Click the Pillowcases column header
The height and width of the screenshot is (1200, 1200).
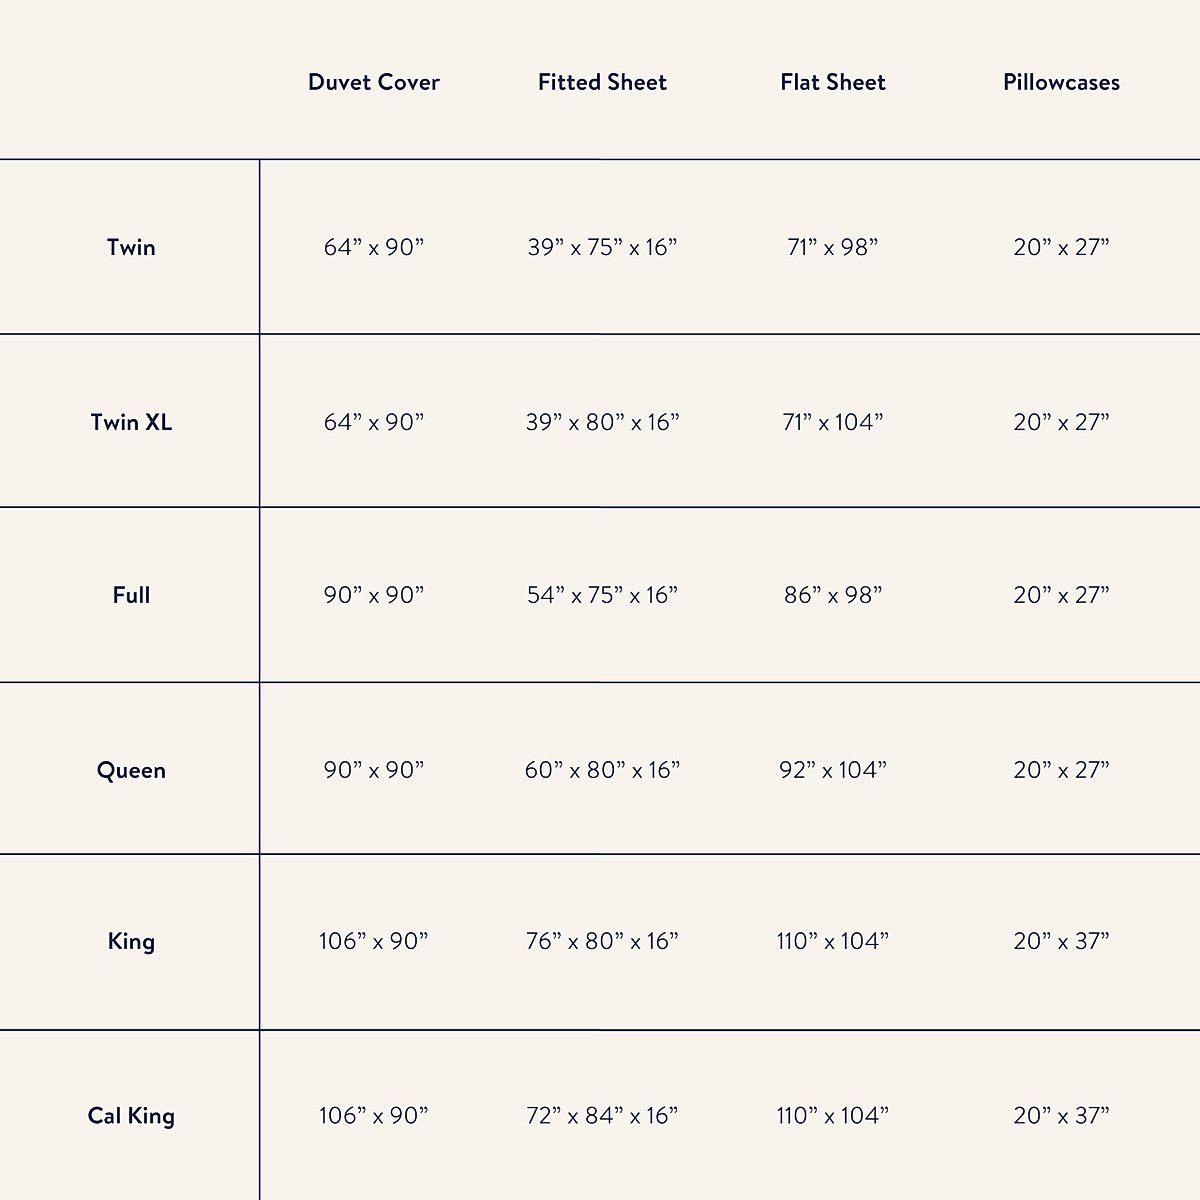tap(1061, 82)
